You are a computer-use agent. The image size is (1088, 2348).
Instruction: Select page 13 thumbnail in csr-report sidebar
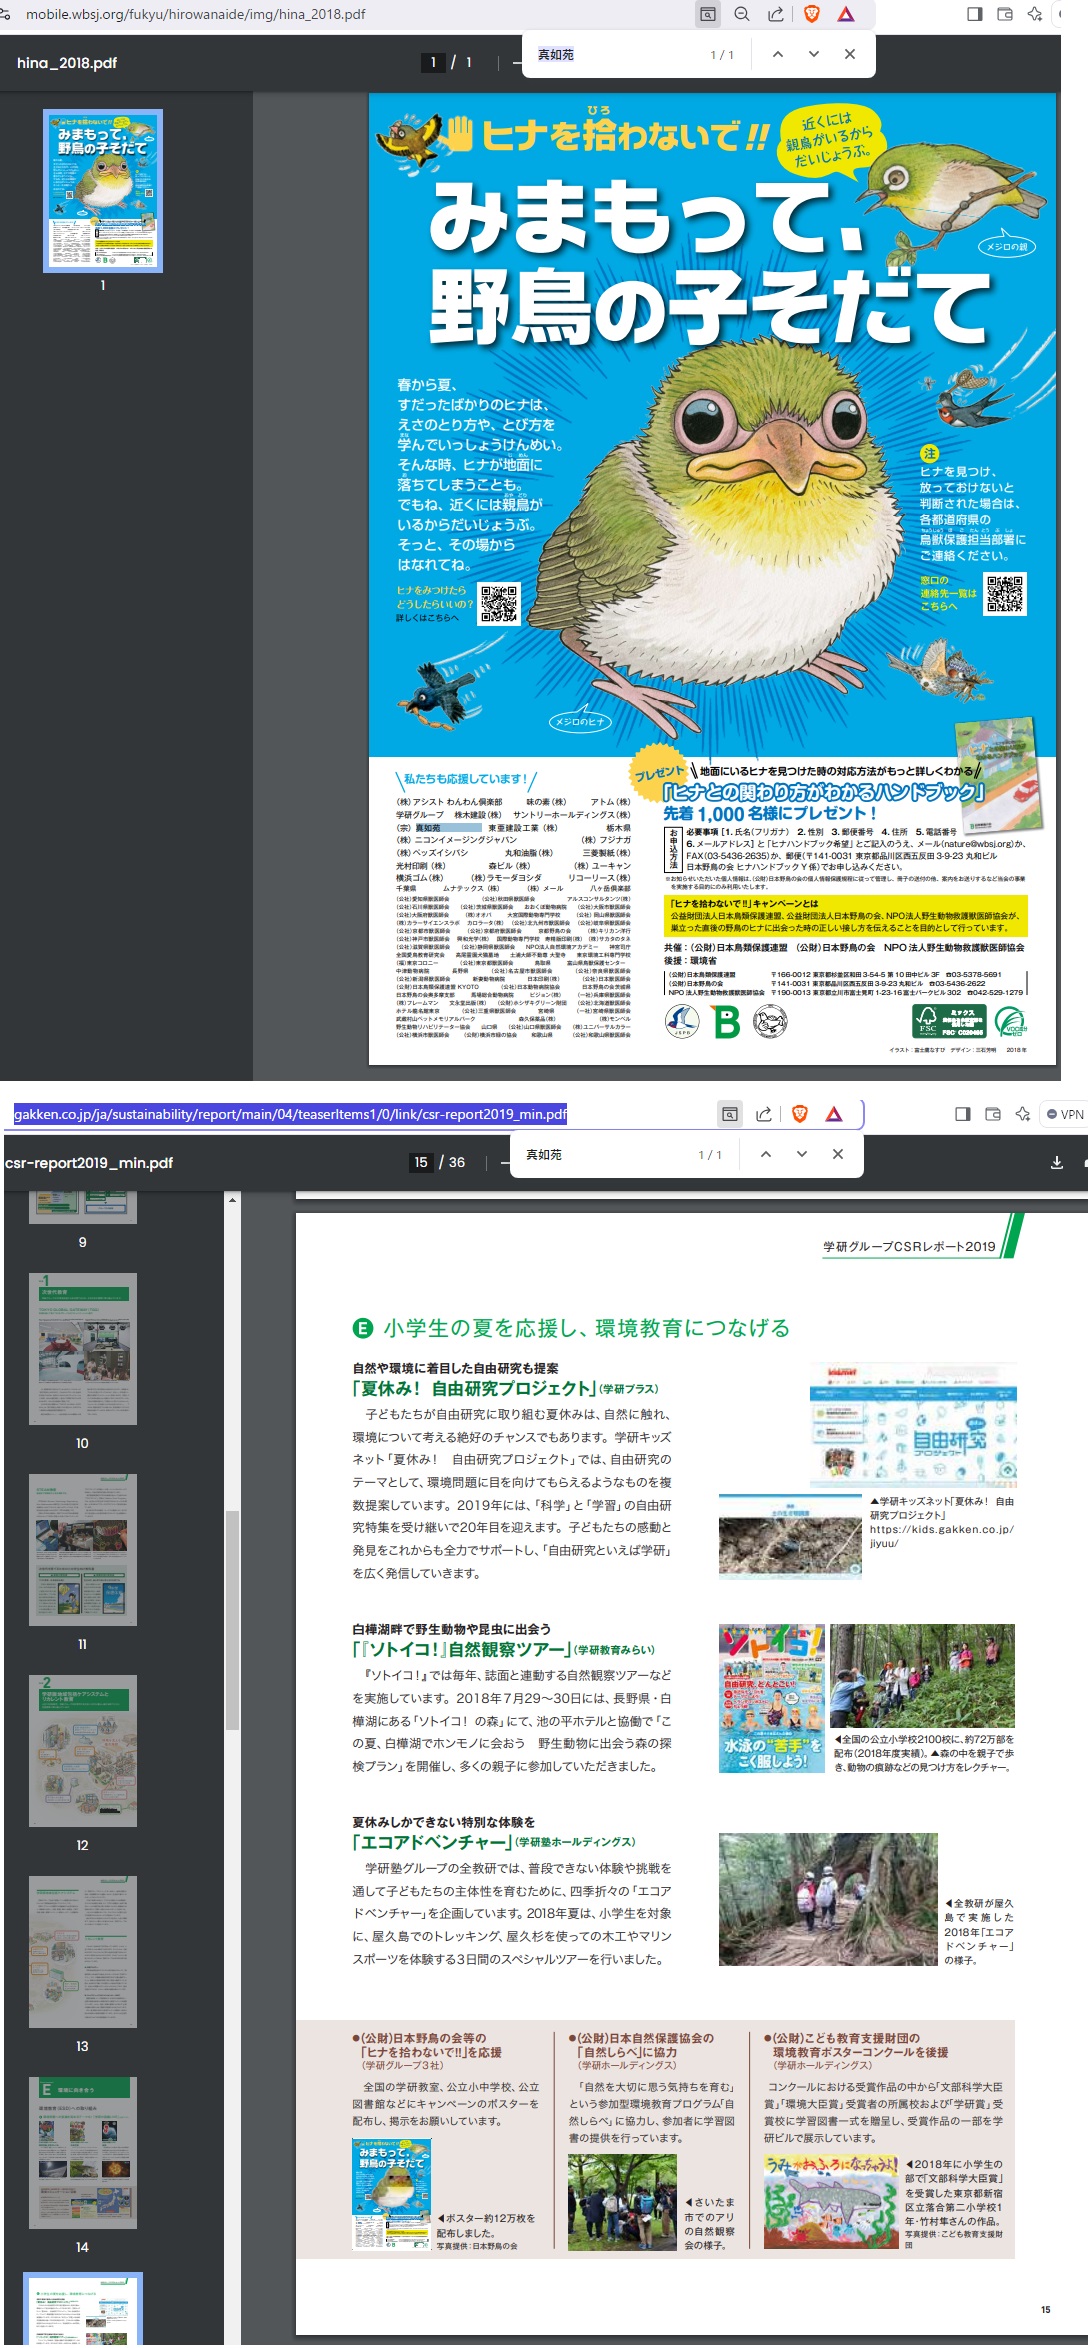click(83, 1952)
